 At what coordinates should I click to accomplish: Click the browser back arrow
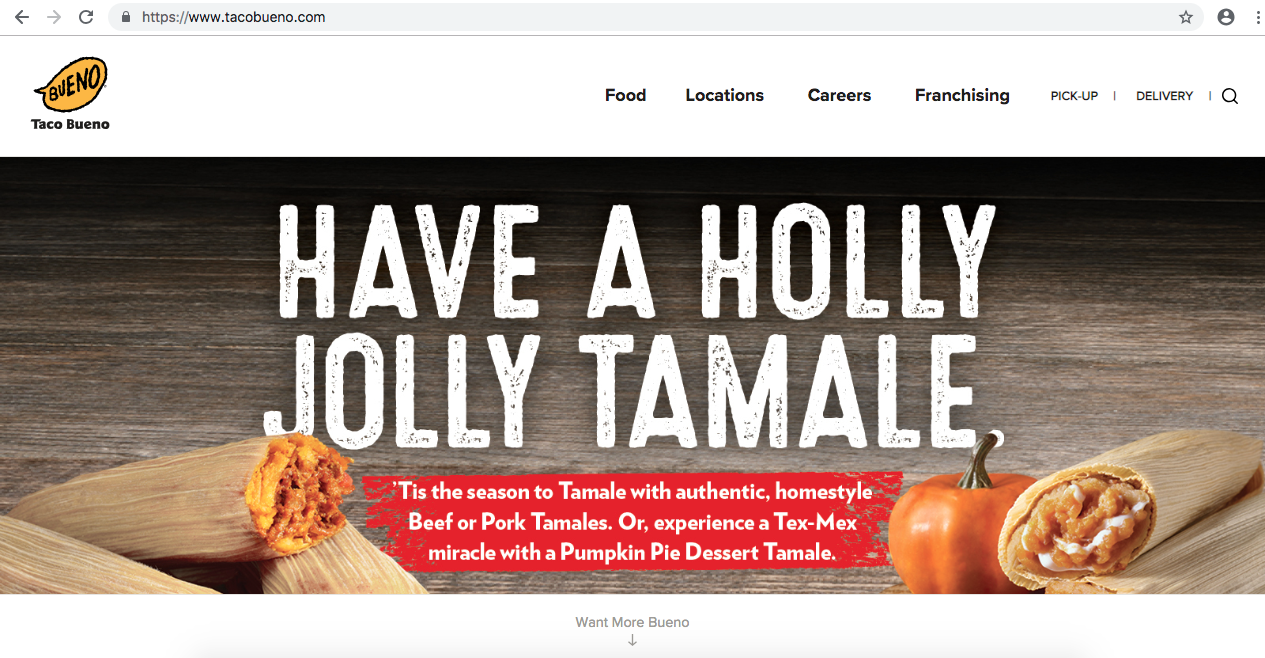click(x=22, y=17)
